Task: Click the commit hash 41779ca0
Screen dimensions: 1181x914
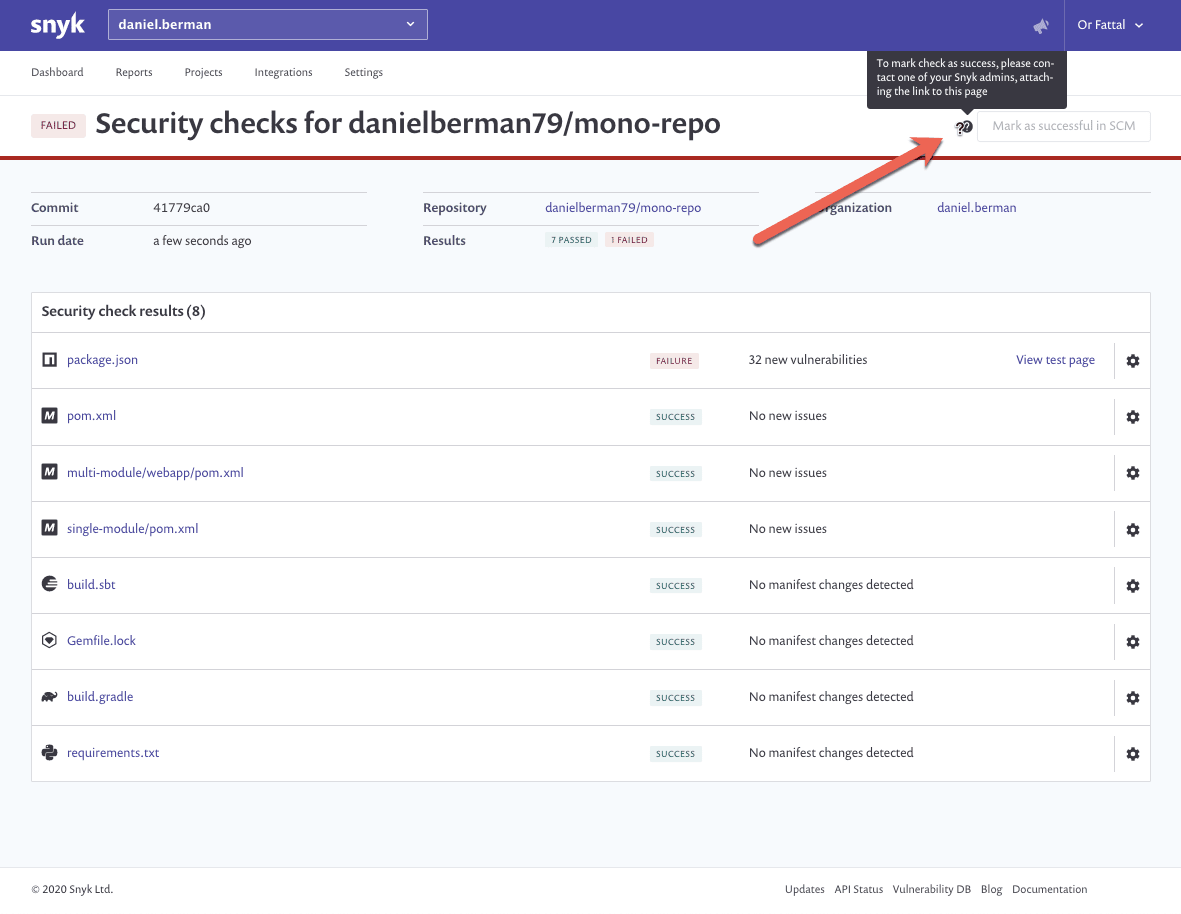Action: (182, 208)
